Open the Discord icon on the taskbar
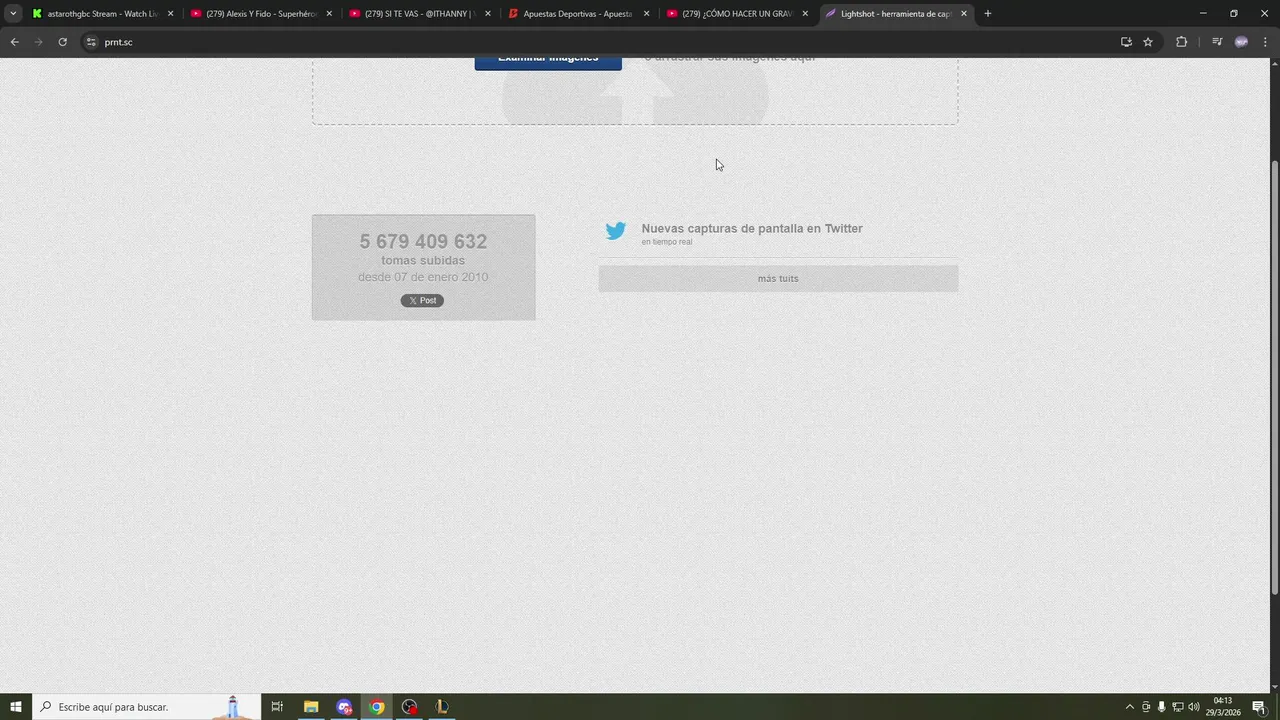The width and height of the screenshot is (1280, 720). click(344, 707)
